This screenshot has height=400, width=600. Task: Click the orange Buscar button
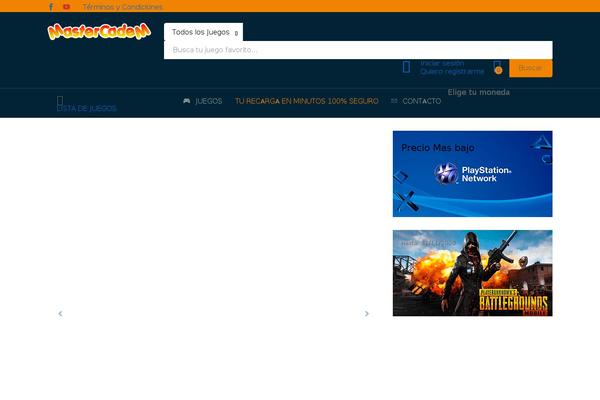click(x=530, y=68)
